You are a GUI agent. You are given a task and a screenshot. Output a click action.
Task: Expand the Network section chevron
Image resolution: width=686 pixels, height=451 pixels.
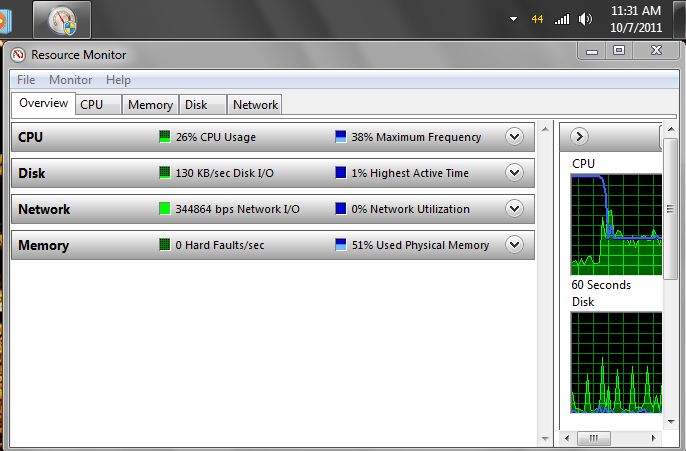tap(514, 209)
